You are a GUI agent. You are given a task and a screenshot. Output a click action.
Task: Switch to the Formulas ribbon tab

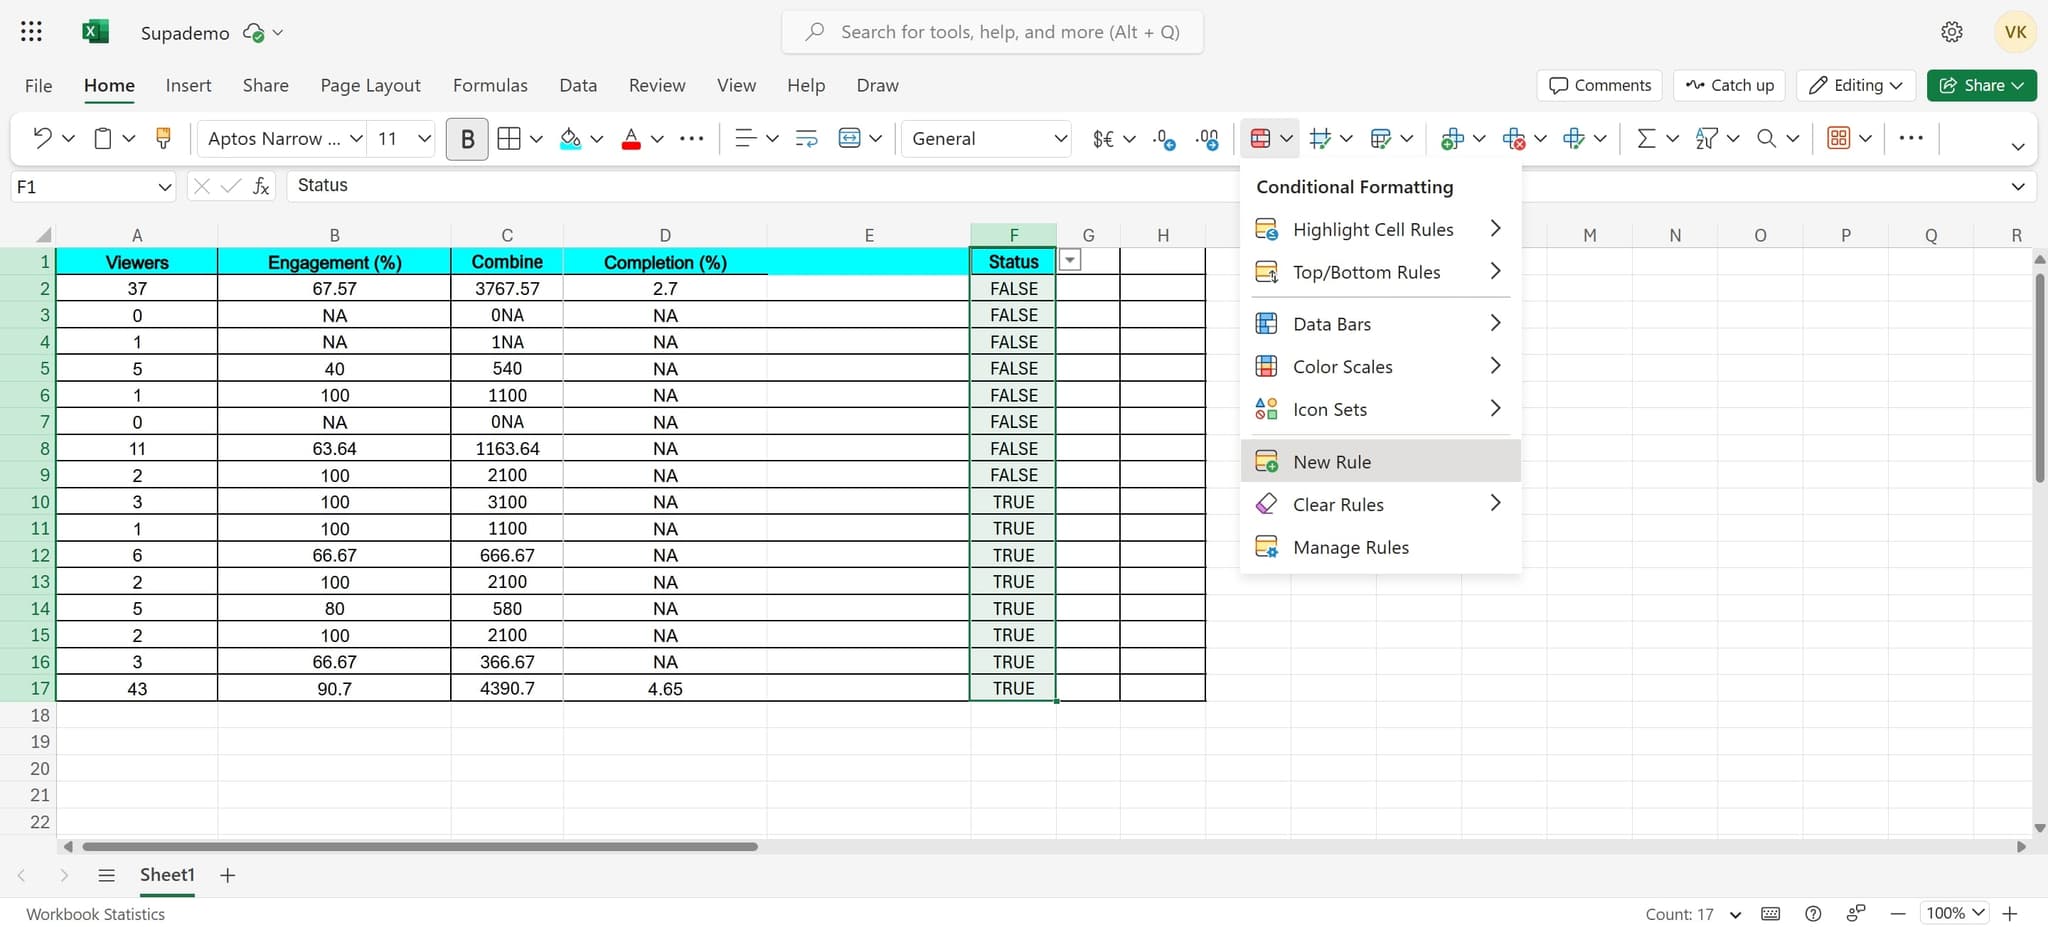(490, 85)
